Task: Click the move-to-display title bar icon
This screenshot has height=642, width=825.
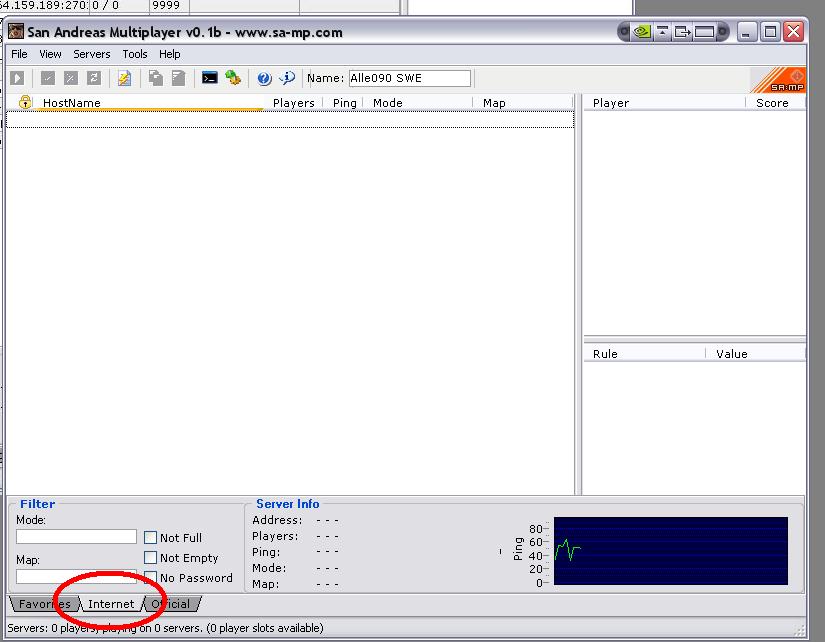Action: [682, 32]
